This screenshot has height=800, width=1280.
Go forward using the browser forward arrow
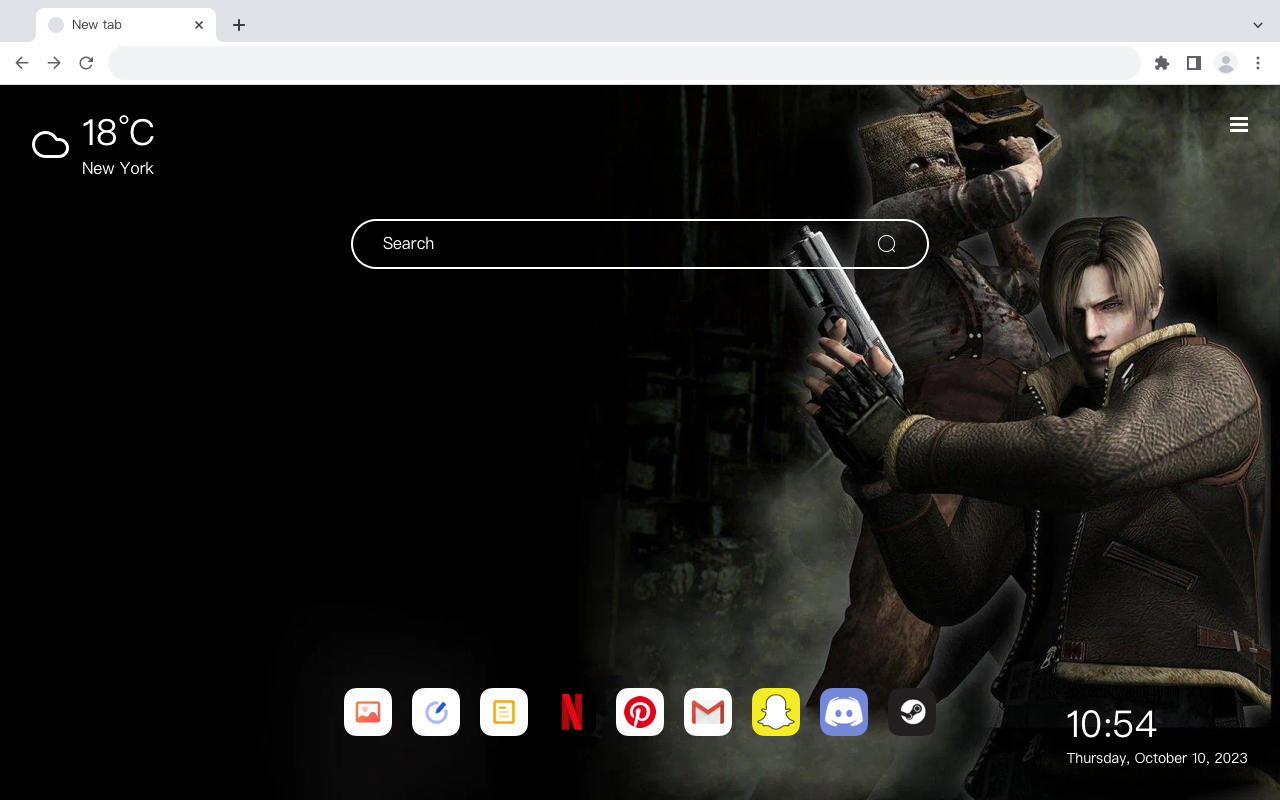(x=54, y=63)
